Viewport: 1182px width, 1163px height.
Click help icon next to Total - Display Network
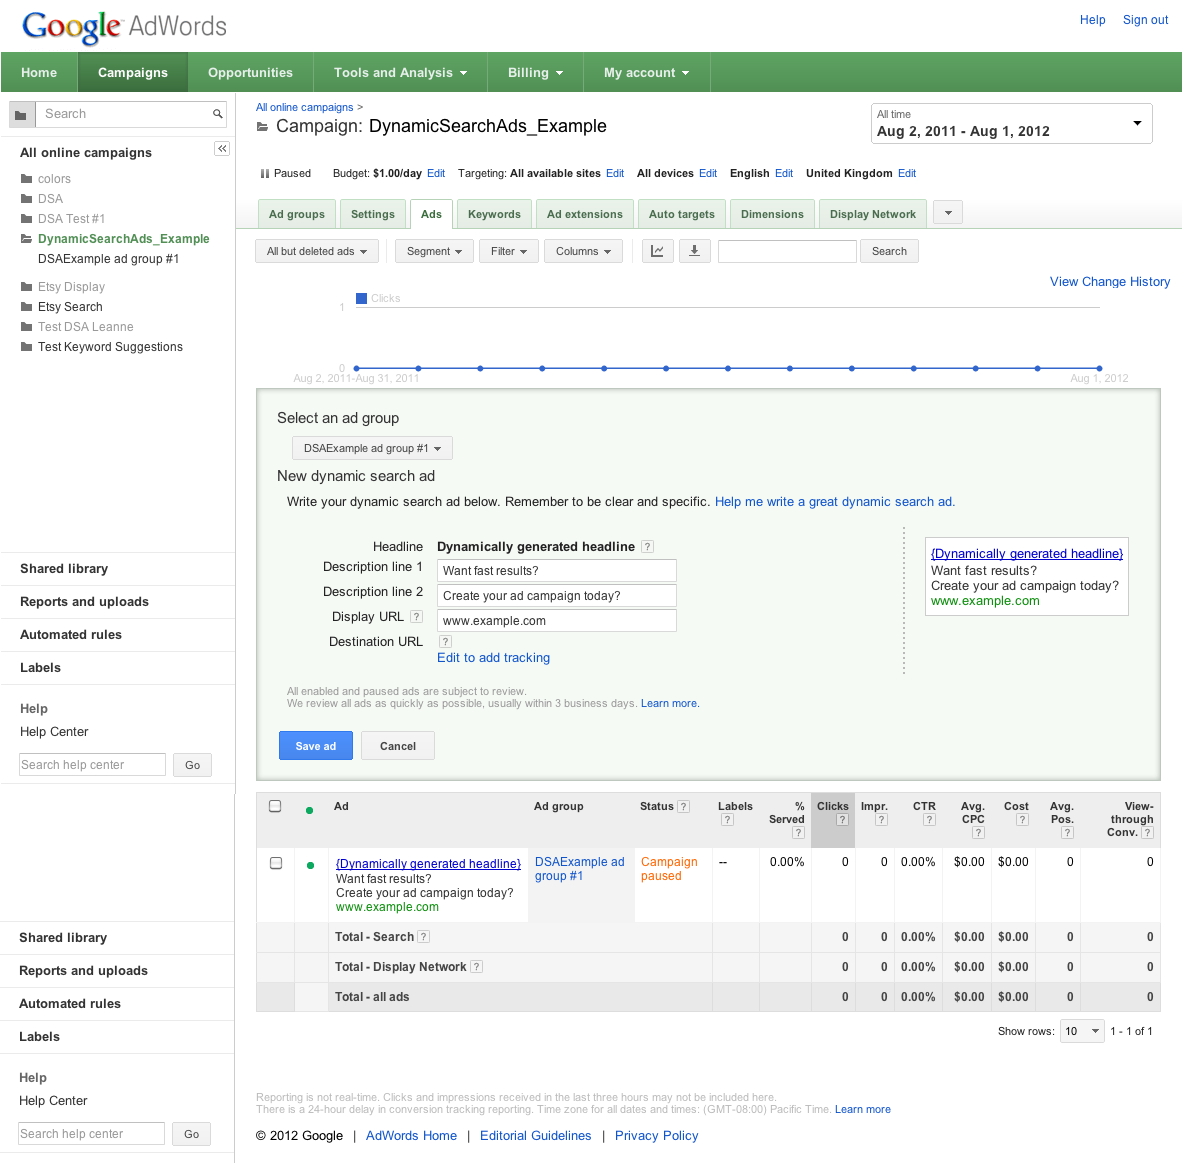click(x=476, y=966)
